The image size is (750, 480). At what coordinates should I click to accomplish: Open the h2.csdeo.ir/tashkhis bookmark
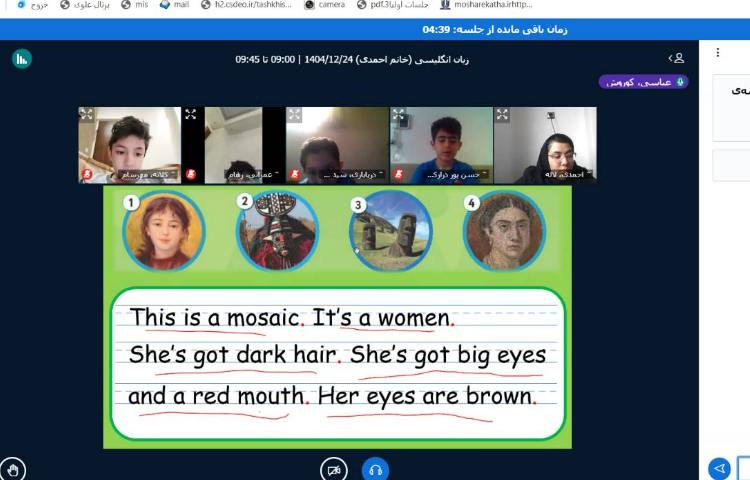pyautogui.click(x=246, y=5)
